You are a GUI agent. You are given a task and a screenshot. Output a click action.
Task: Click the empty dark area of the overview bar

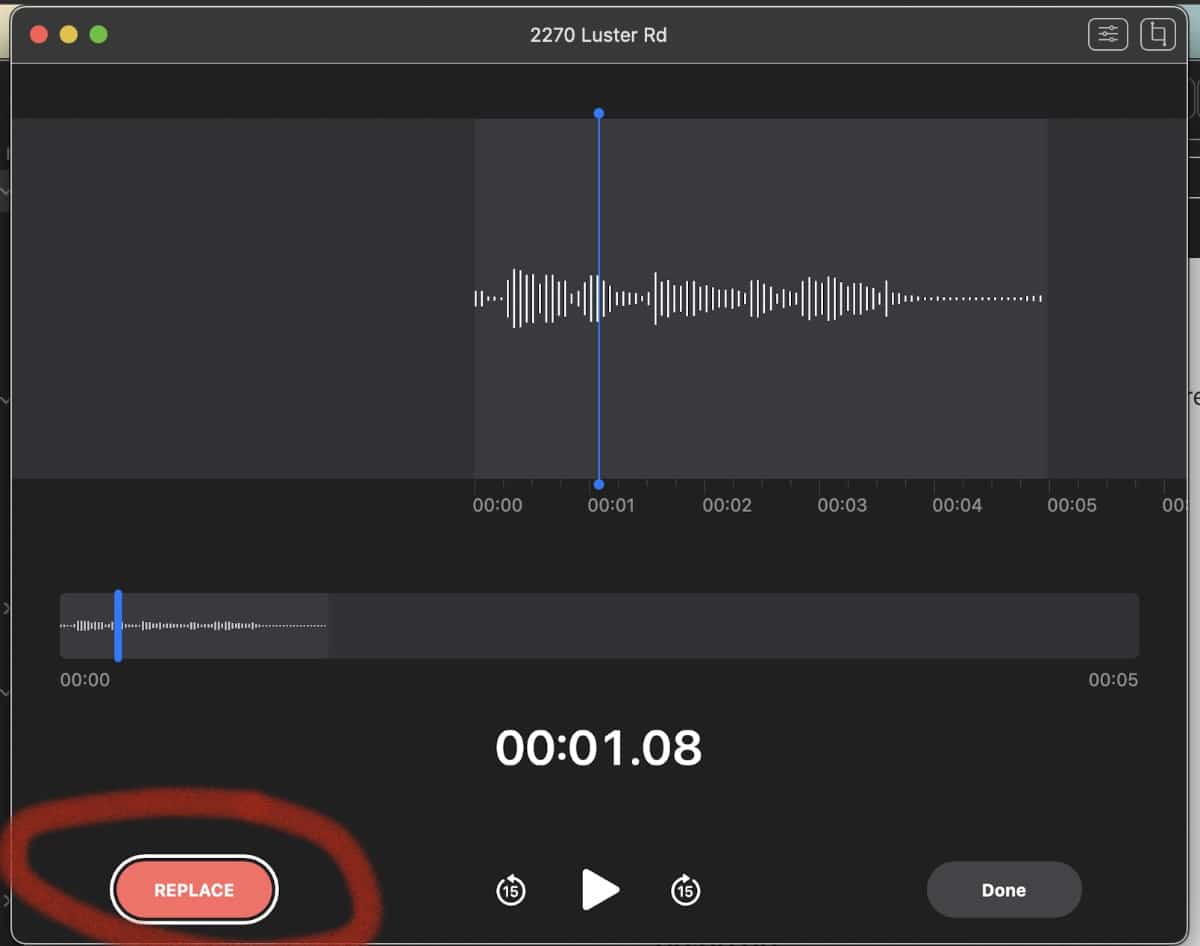point(730,626)
